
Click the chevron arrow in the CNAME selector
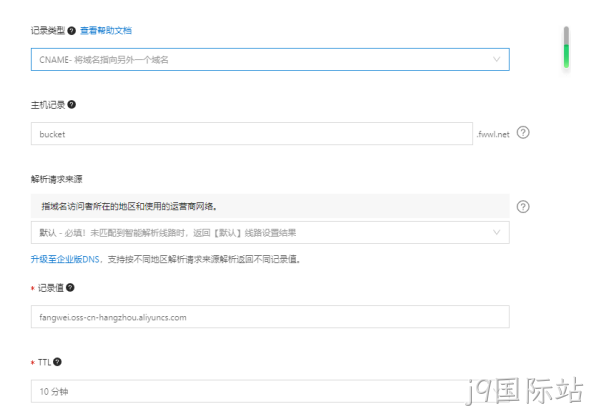click(496, 59)
